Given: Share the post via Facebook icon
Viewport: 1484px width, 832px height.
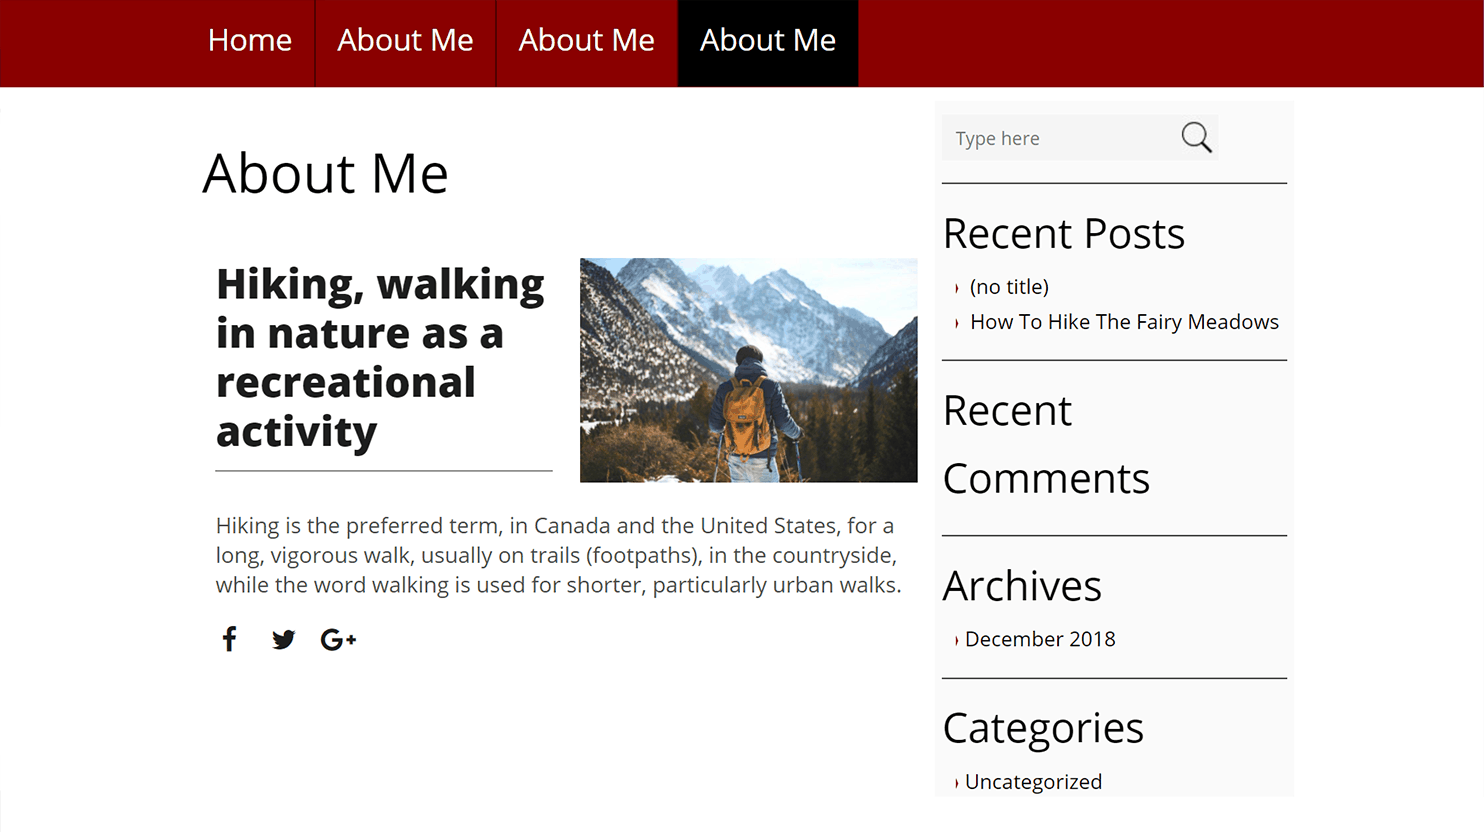Looking at the screenshot, I should point(229,639).
